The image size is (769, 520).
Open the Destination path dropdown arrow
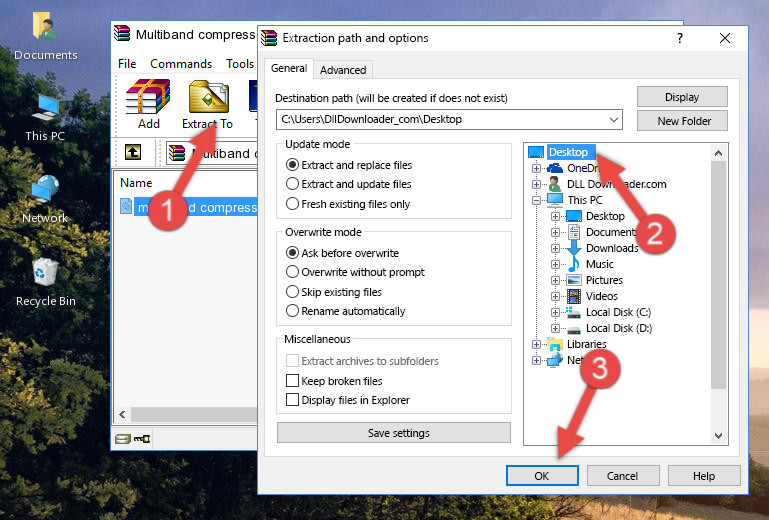coord(614,120)
